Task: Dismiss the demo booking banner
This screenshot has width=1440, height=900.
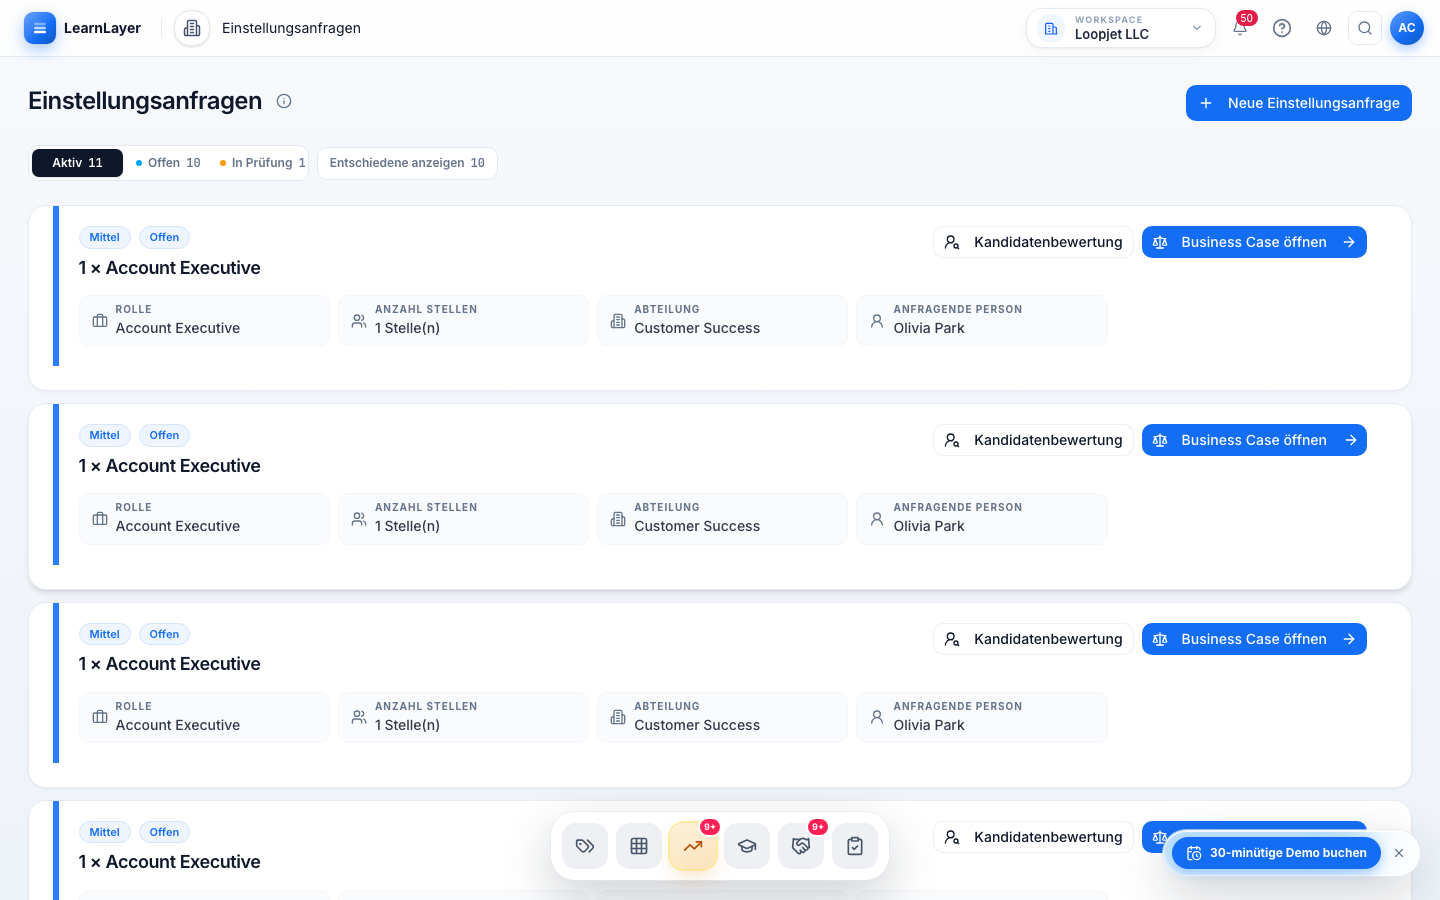Action: coord(1399,853)
